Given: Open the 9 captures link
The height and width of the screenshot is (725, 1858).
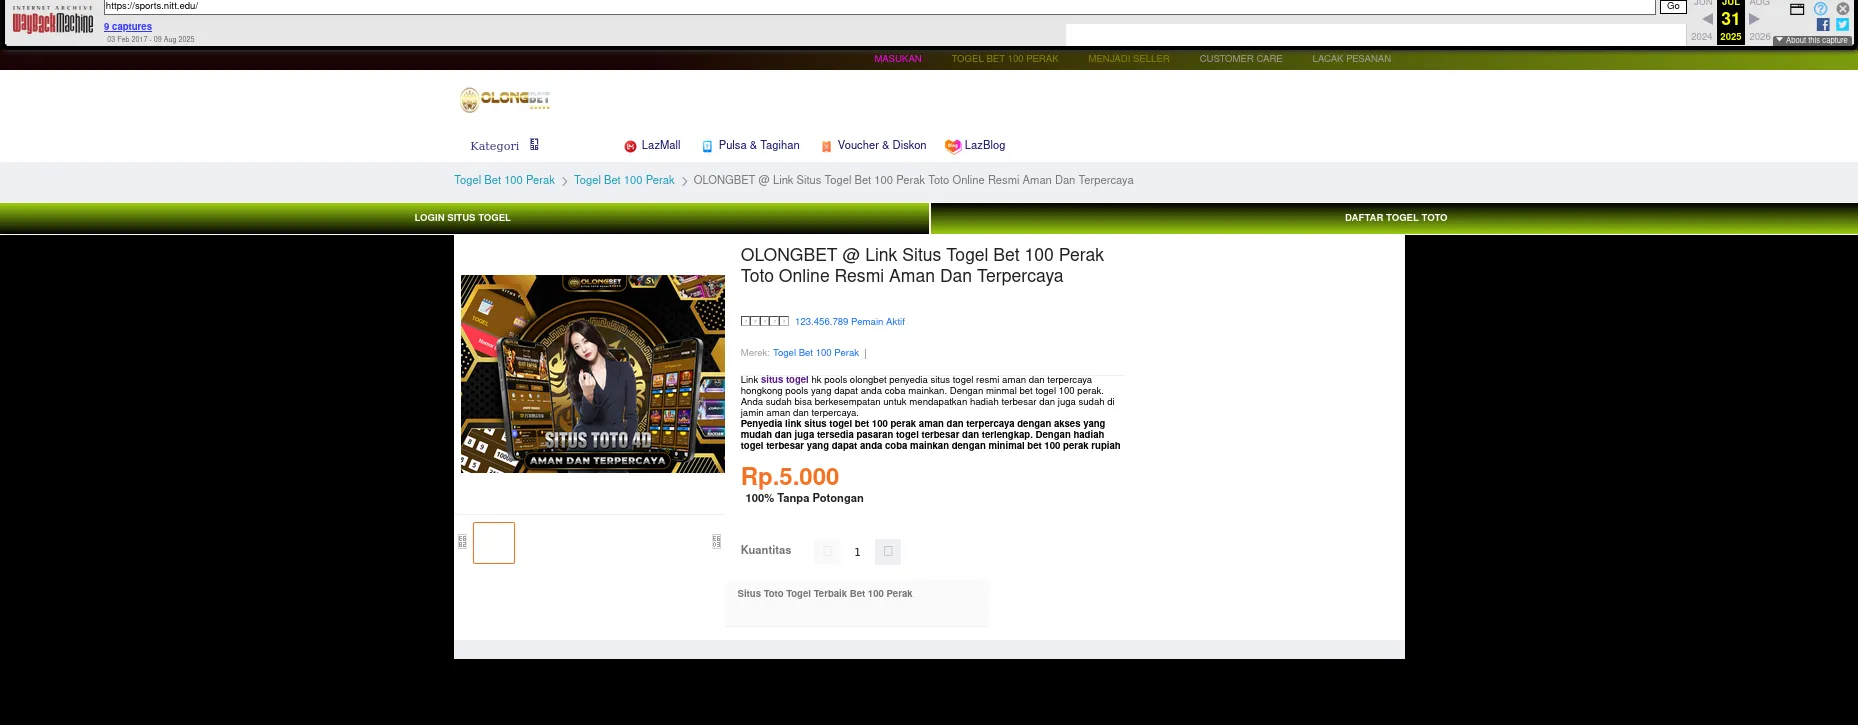Looking at the screenshot, I should pyautogui.click(x=128, y=27).
